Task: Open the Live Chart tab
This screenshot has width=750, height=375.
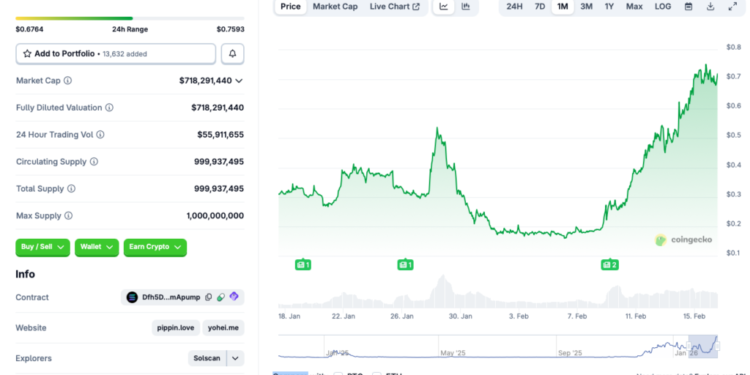Action: [x=395, y=7]
